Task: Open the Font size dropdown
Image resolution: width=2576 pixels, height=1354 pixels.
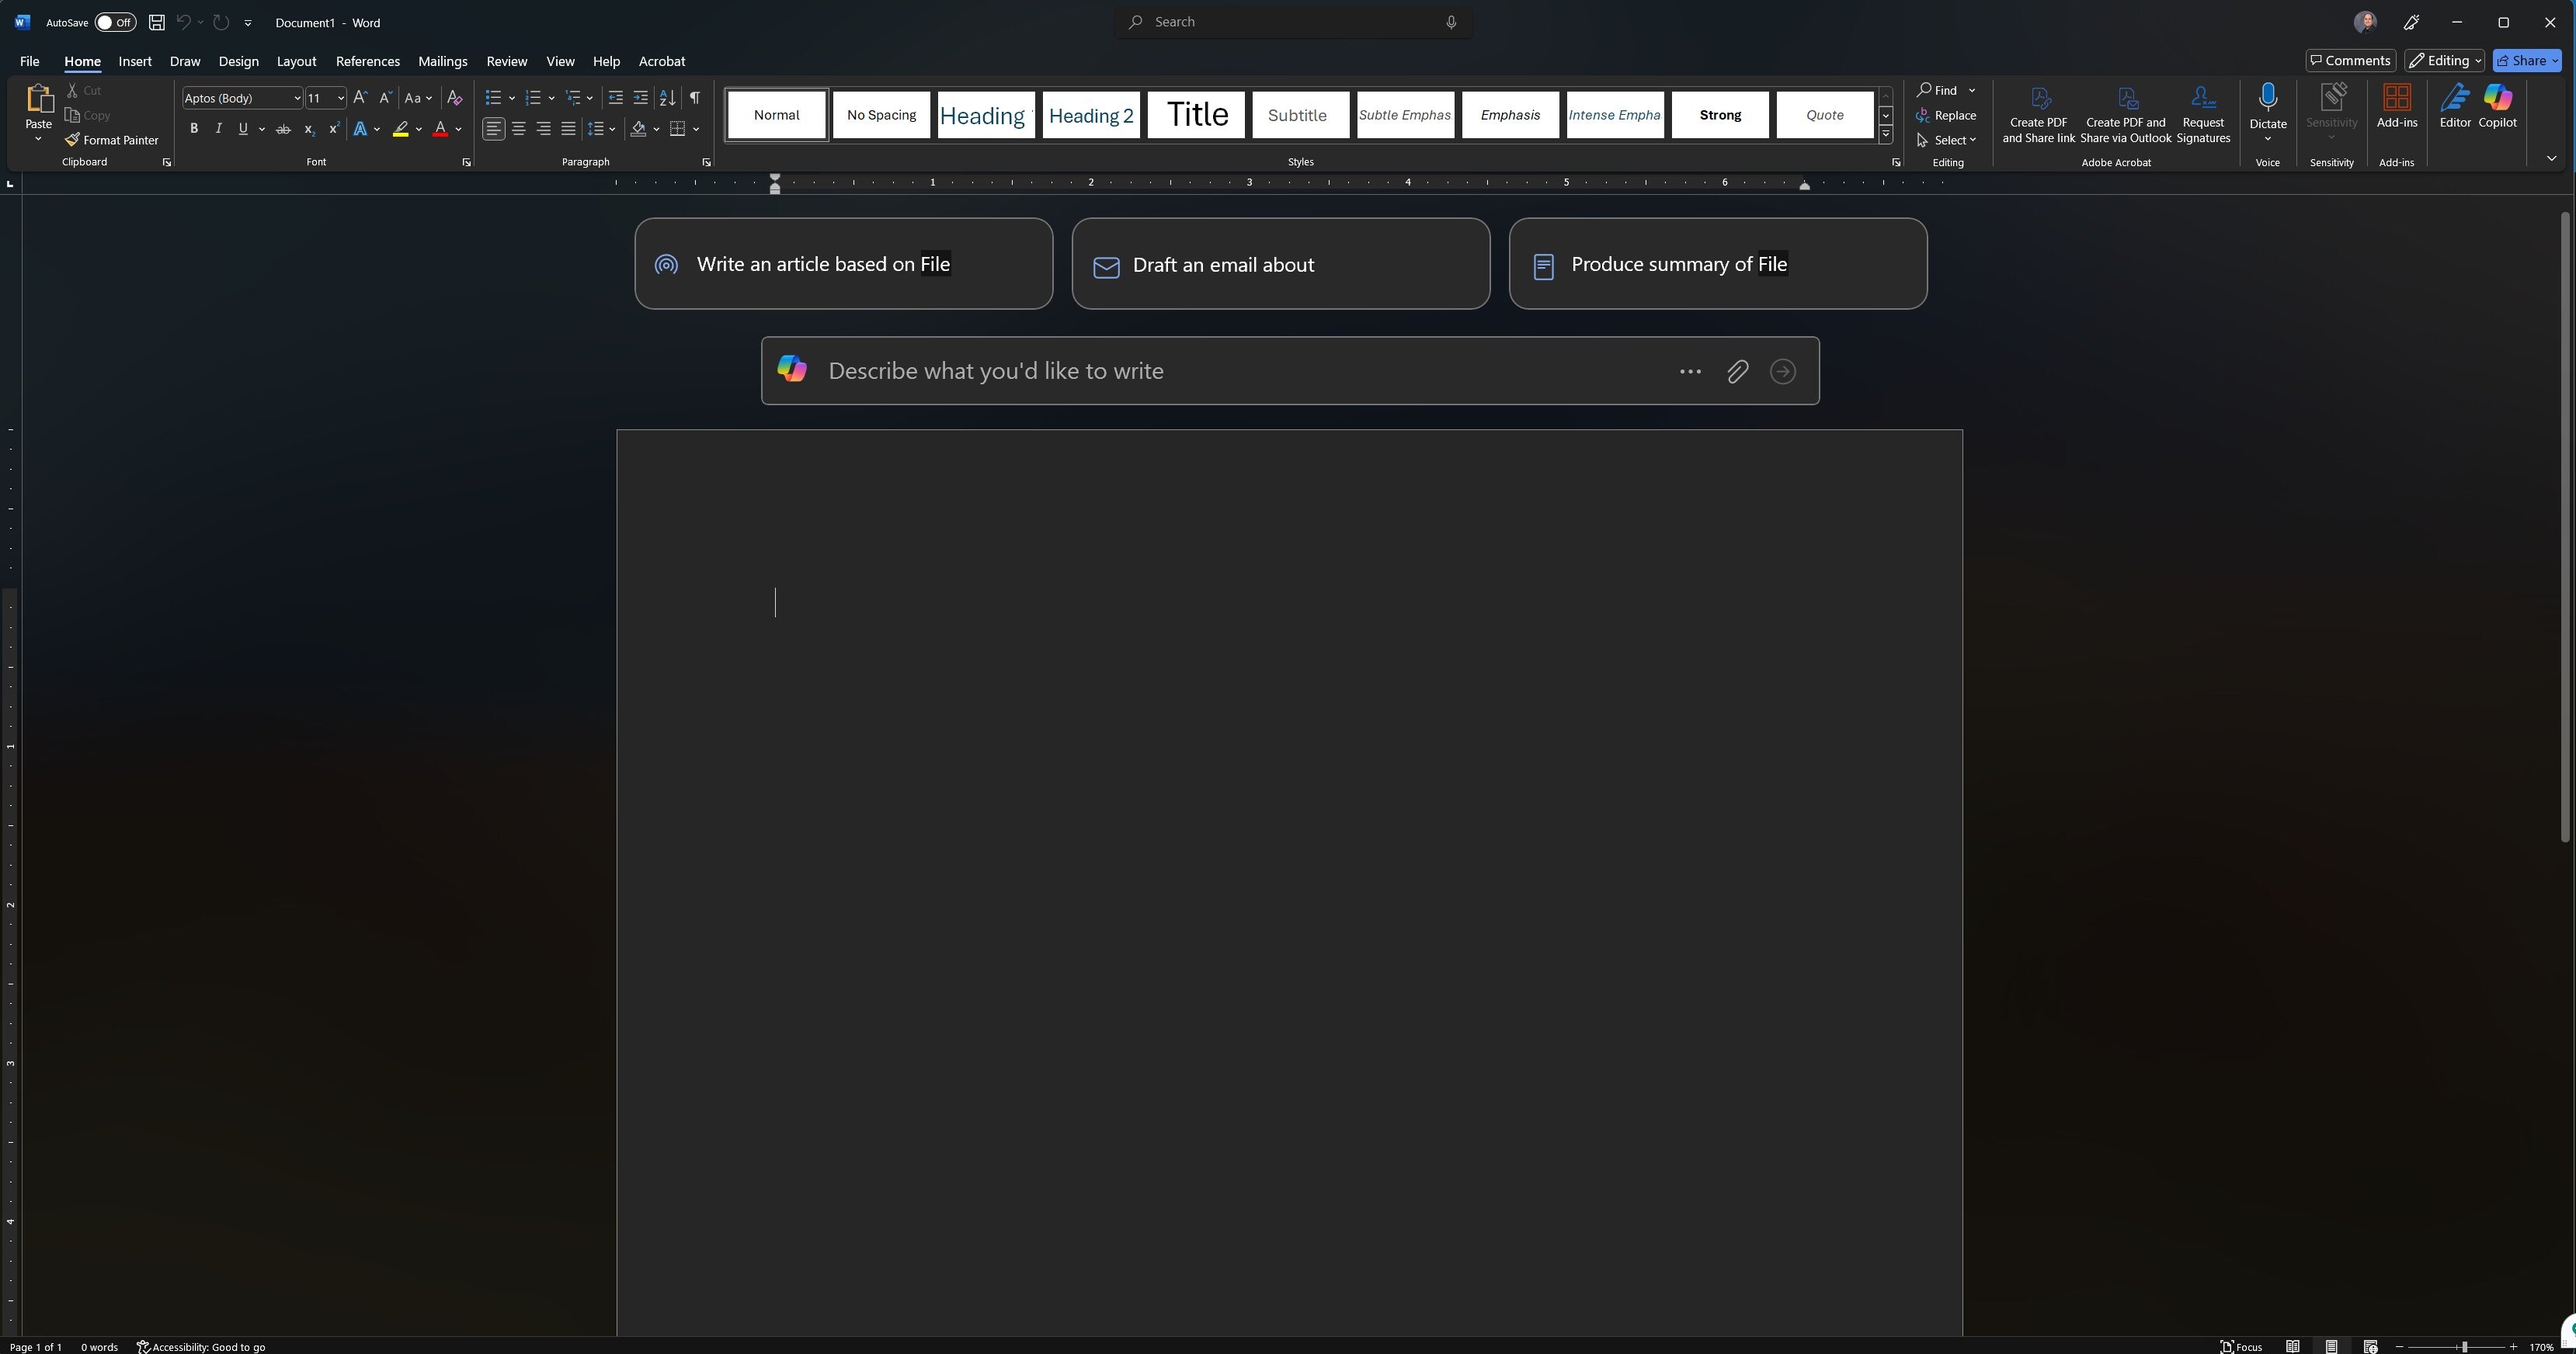Action: pos(341,99)
